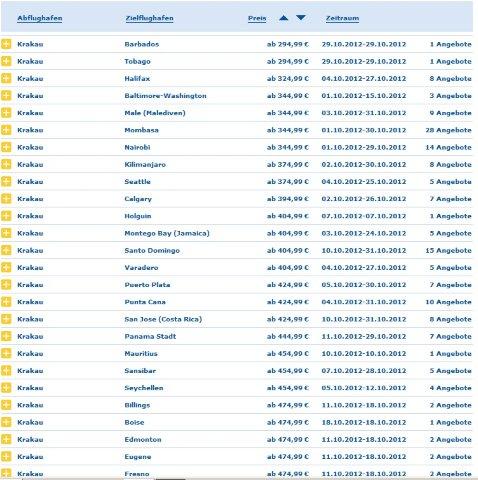478x480 pixels.
Task: Click the yellow plus icon beside Mombasa
Action: pos(6,130)
